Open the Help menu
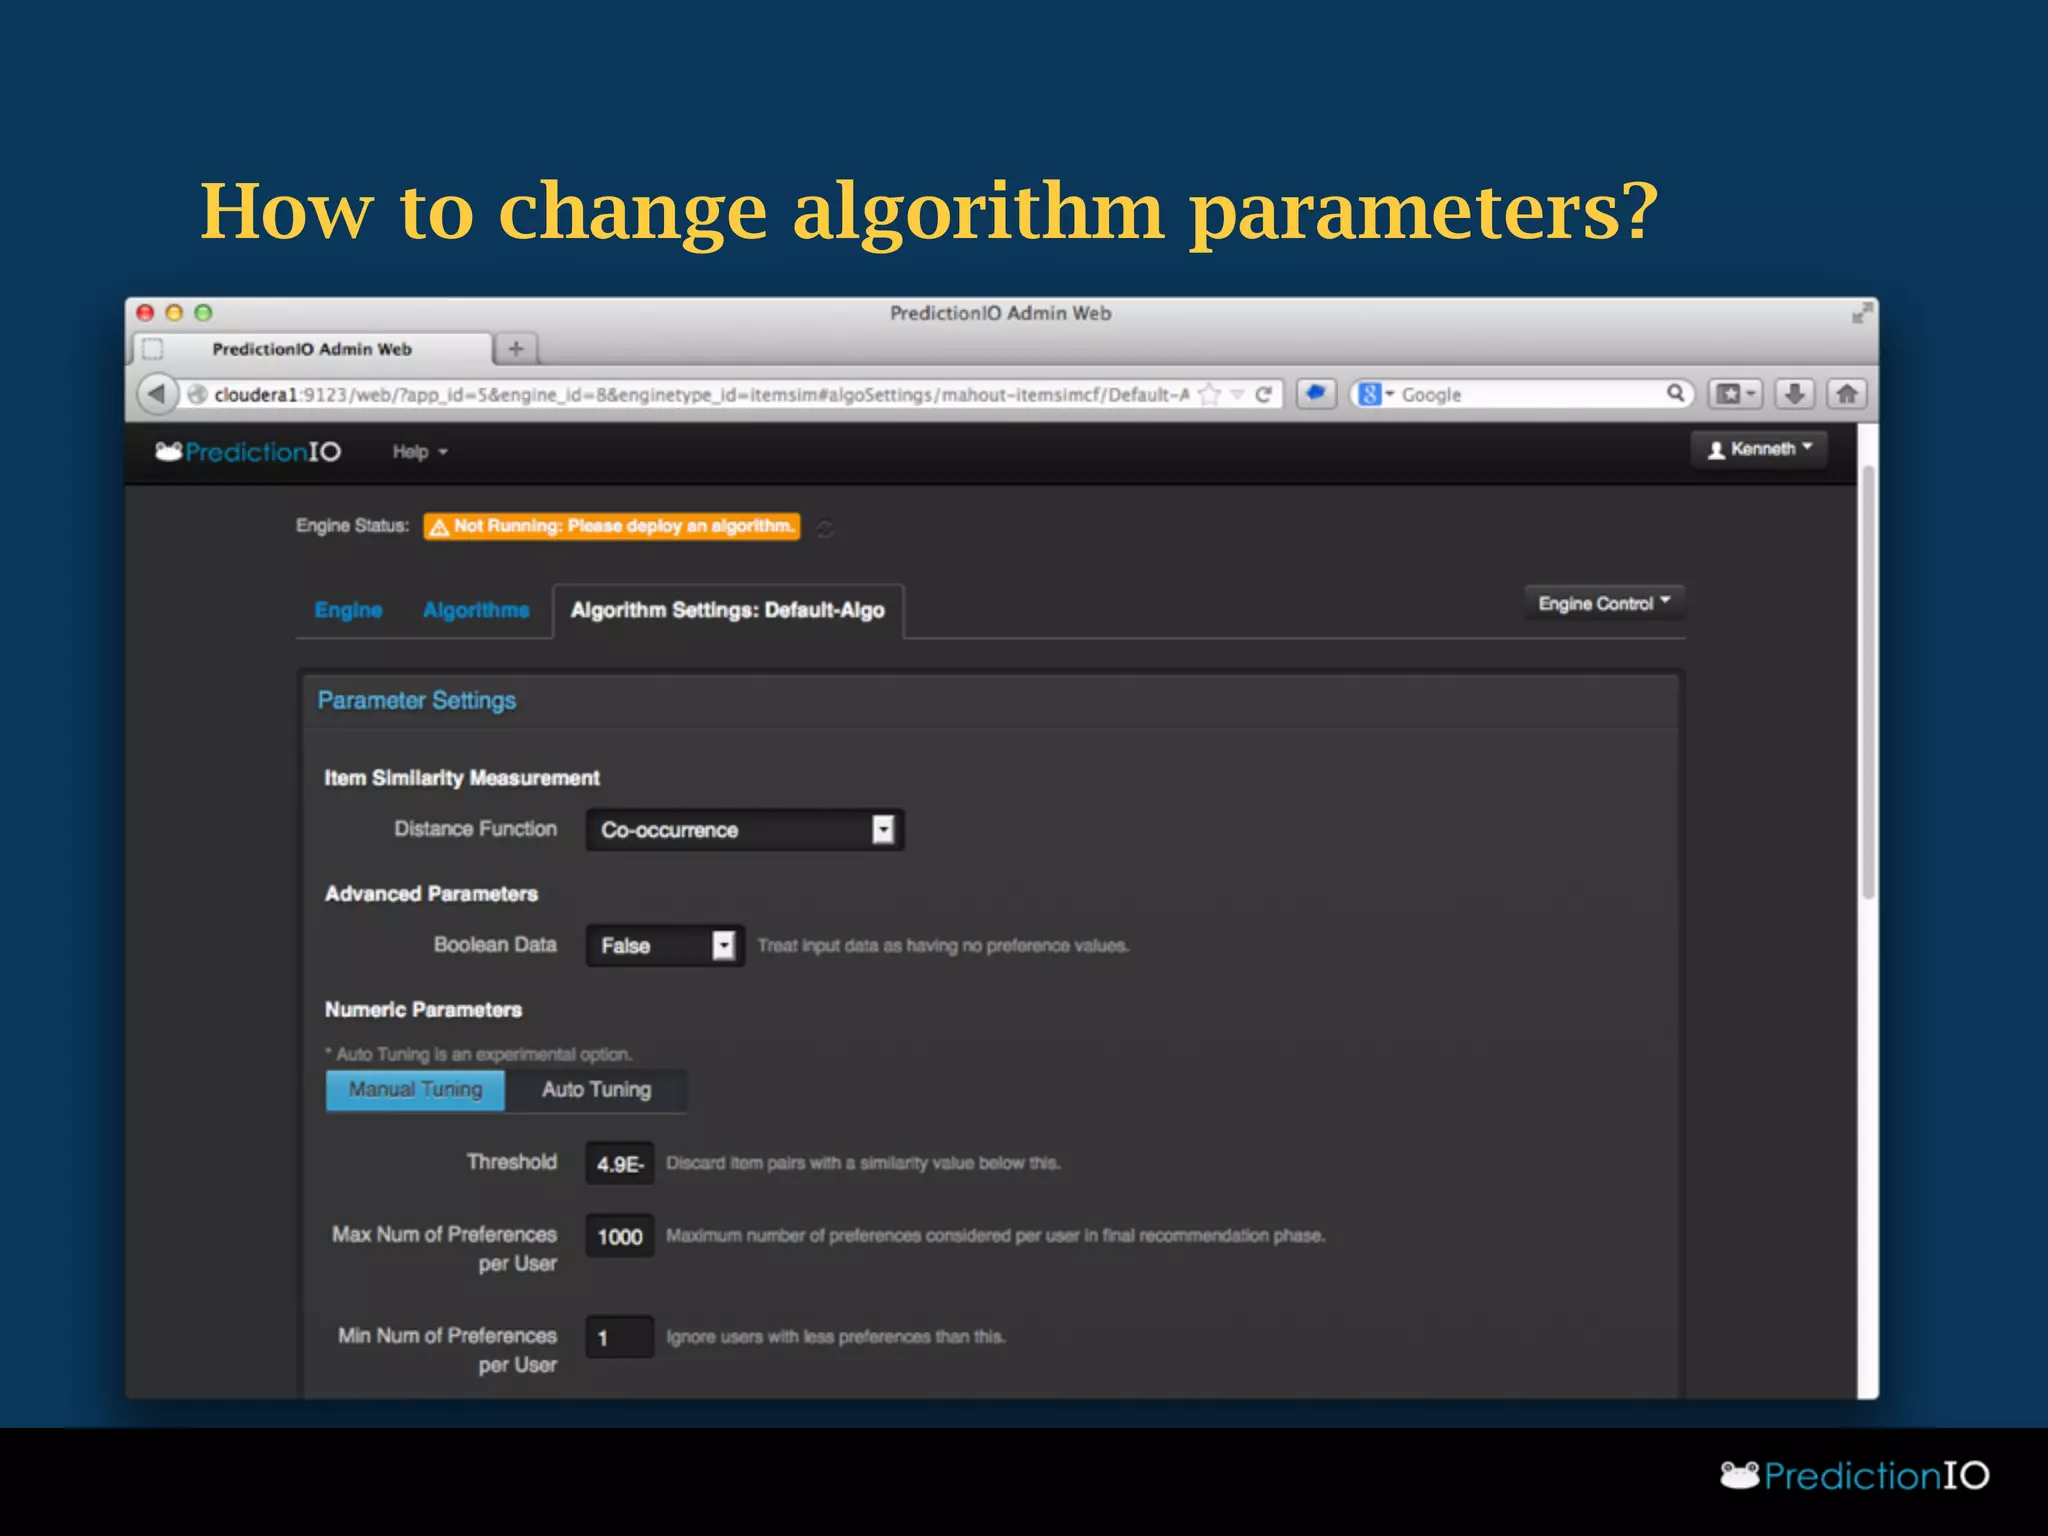 click(x=420, y=452)
